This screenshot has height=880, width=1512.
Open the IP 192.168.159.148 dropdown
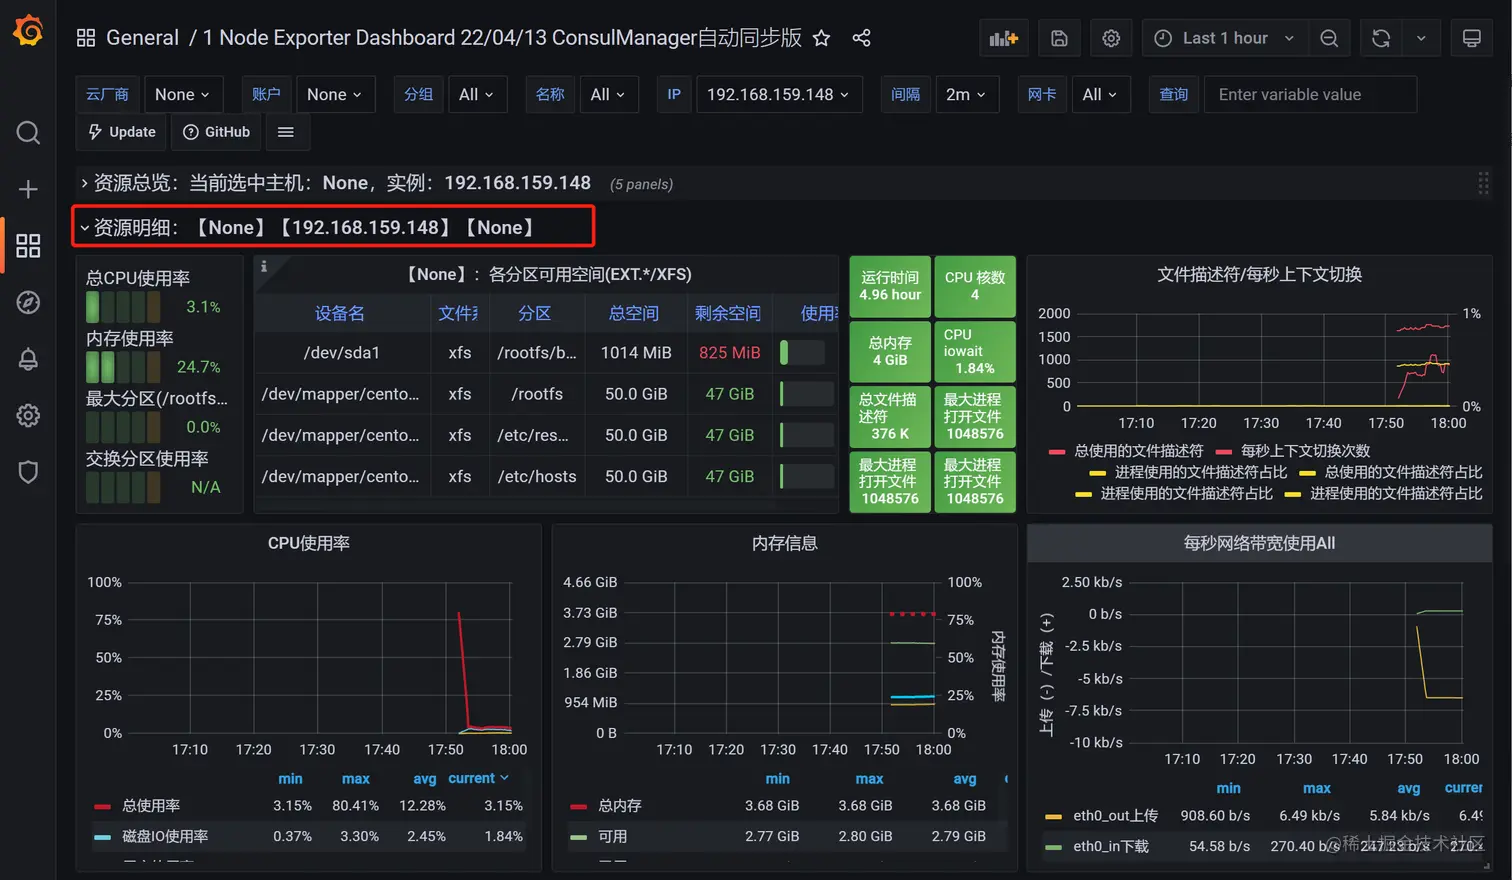pos(777,94)
